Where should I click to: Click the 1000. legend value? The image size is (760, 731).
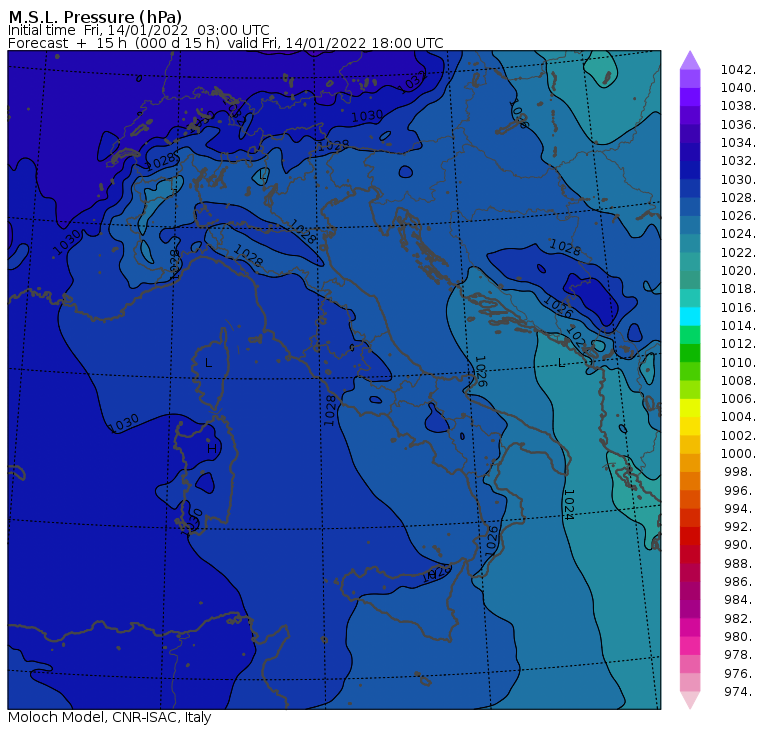coord(738,453)
